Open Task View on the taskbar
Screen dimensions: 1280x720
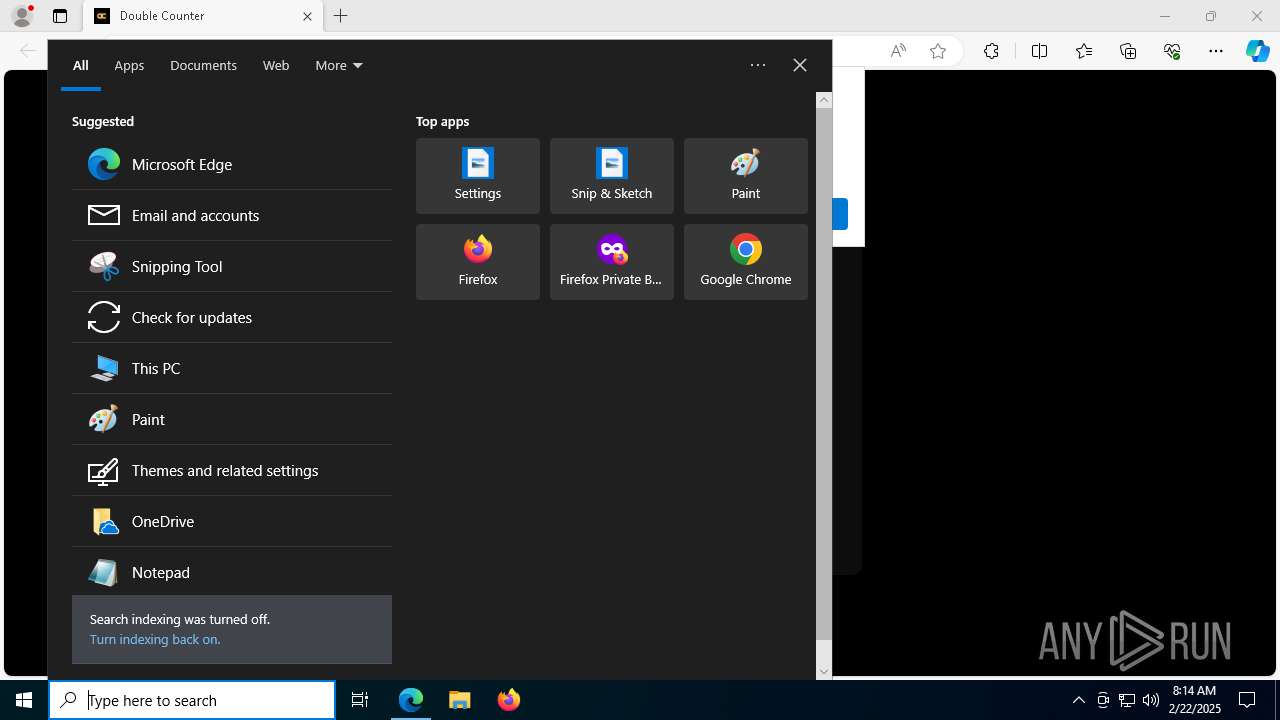(x=360, y=700)
